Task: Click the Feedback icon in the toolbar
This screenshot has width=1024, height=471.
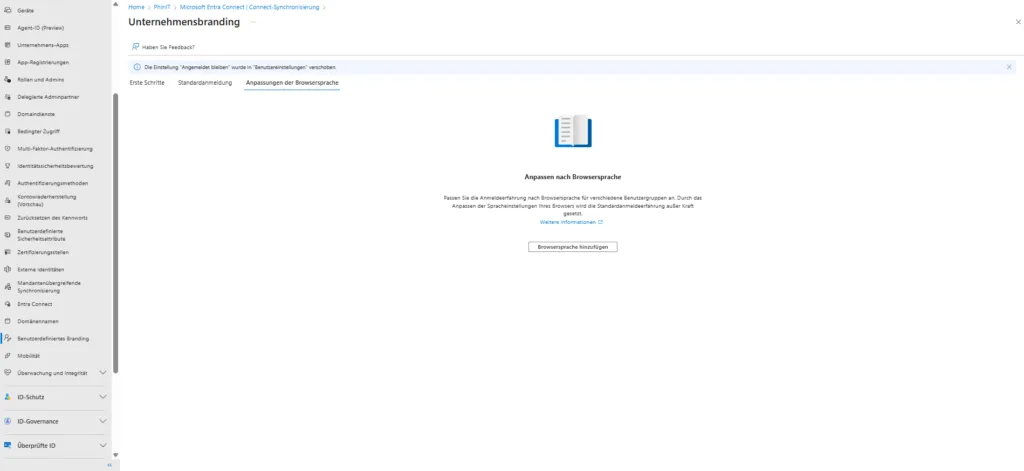Action: tap(135, 46)
